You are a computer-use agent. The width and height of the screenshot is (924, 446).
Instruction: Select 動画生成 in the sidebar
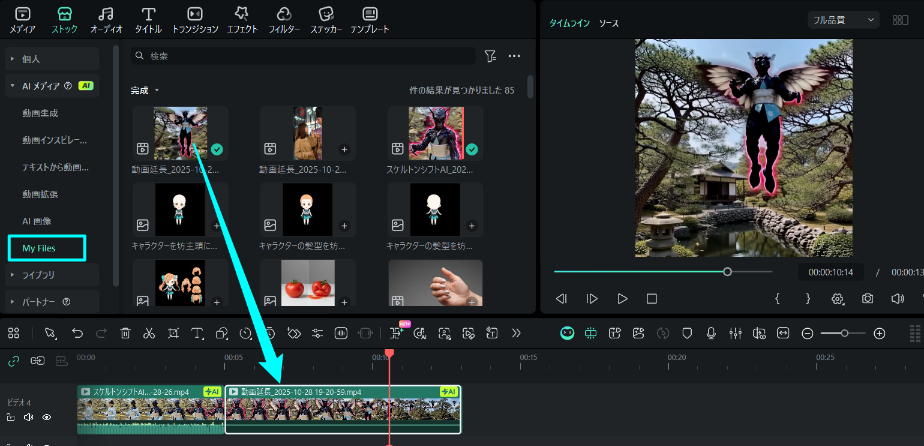pos(40,113)
